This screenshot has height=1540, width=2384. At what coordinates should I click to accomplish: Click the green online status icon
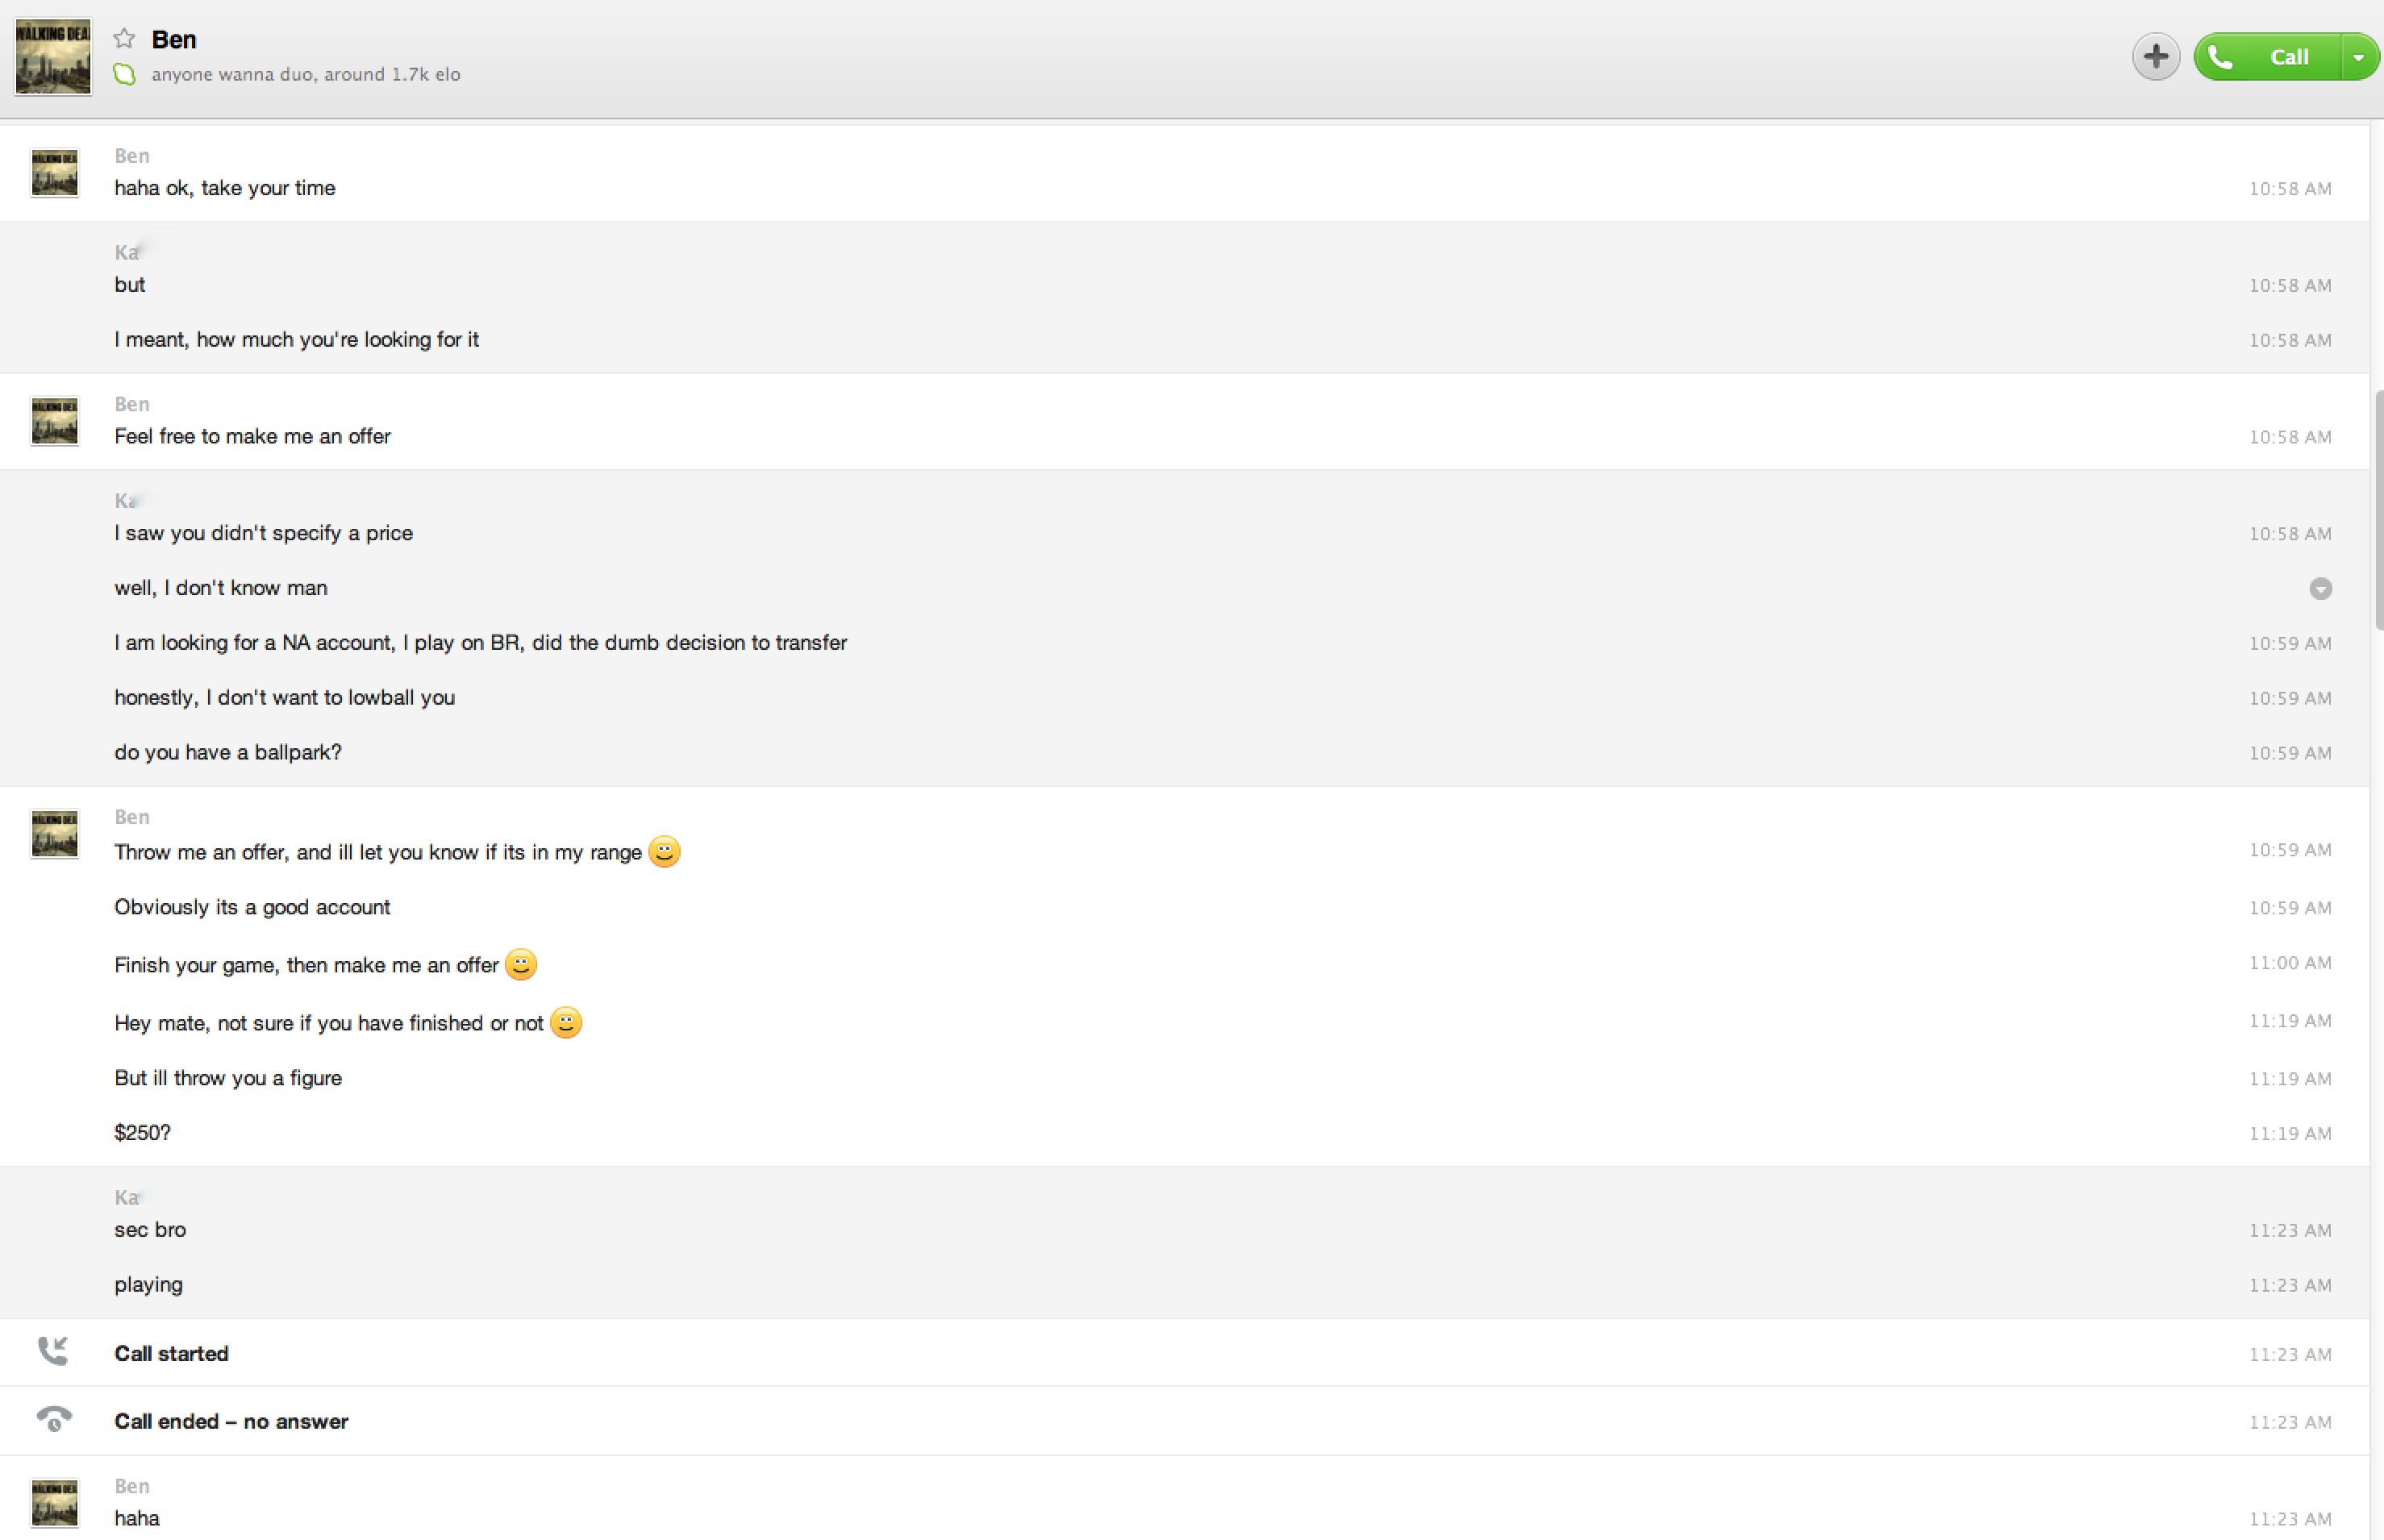[x=124, y=74]
